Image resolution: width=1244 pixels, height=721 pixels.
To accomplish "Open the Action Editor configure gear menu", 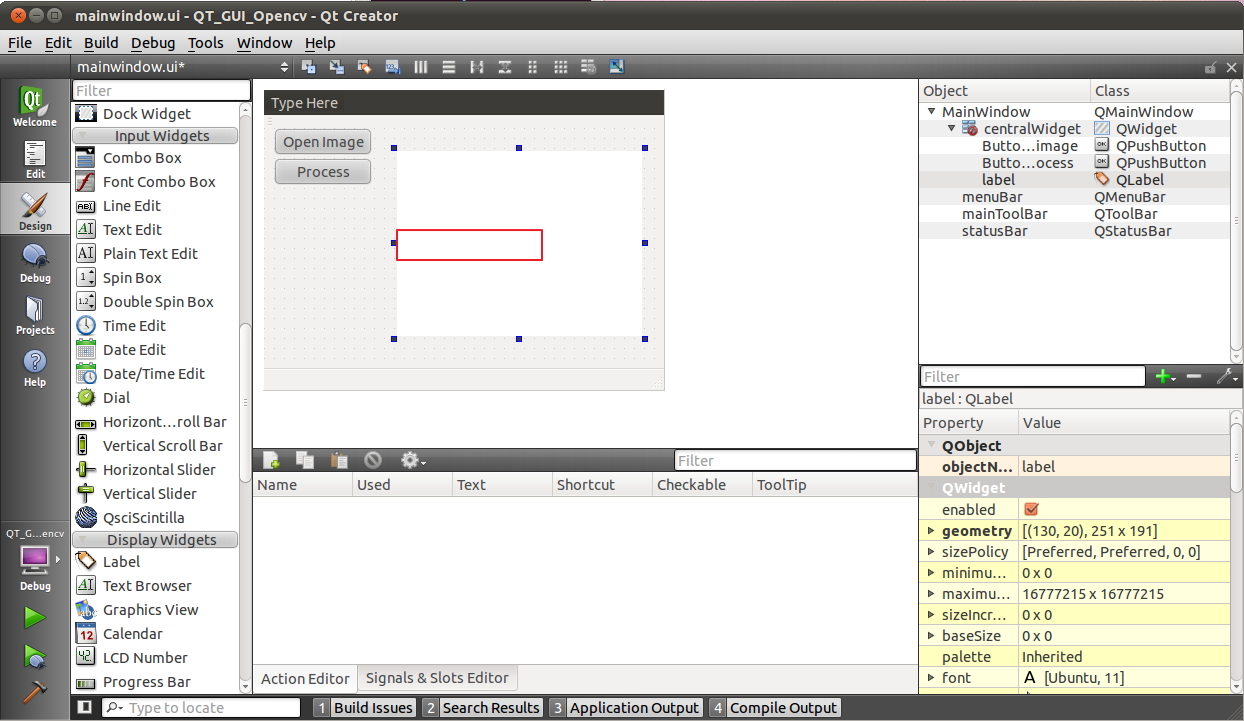I will 412,459.
